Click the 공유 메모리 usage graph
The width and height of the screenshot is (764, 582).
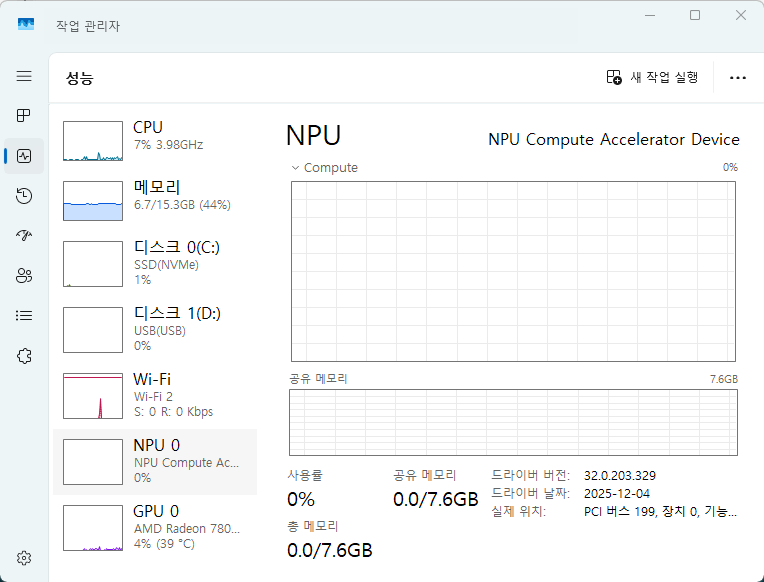point(513,422)
